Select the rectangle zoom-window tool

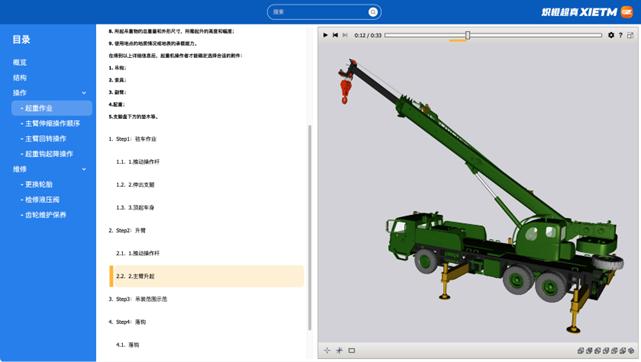(352, 350)
